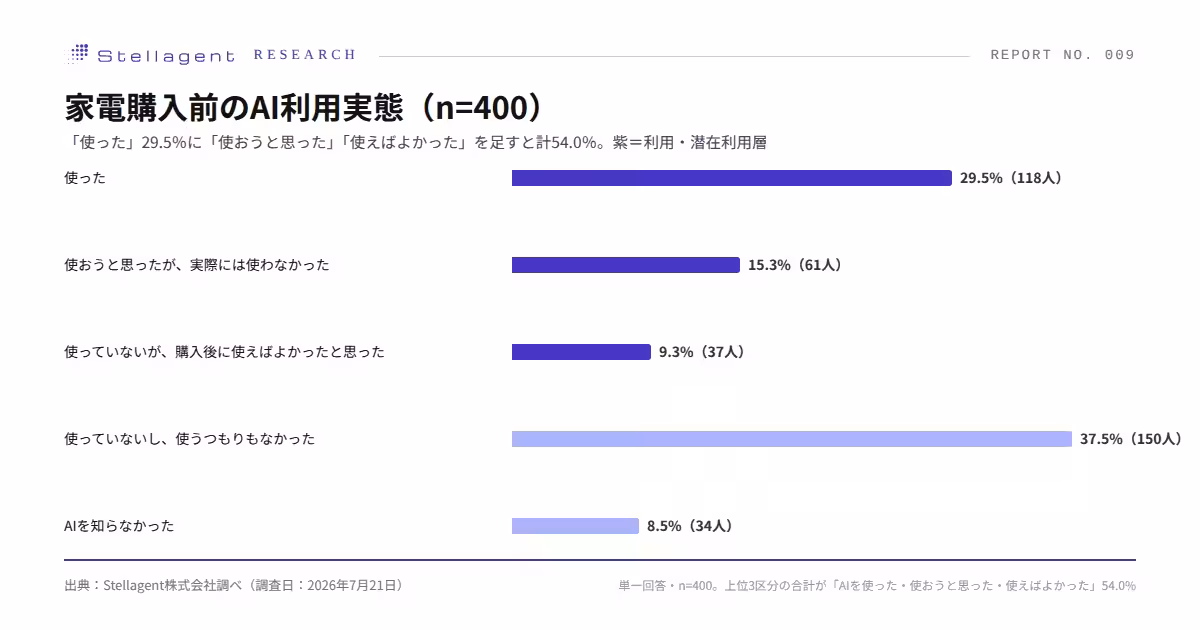Select the 使った category label

pos(85,178)
